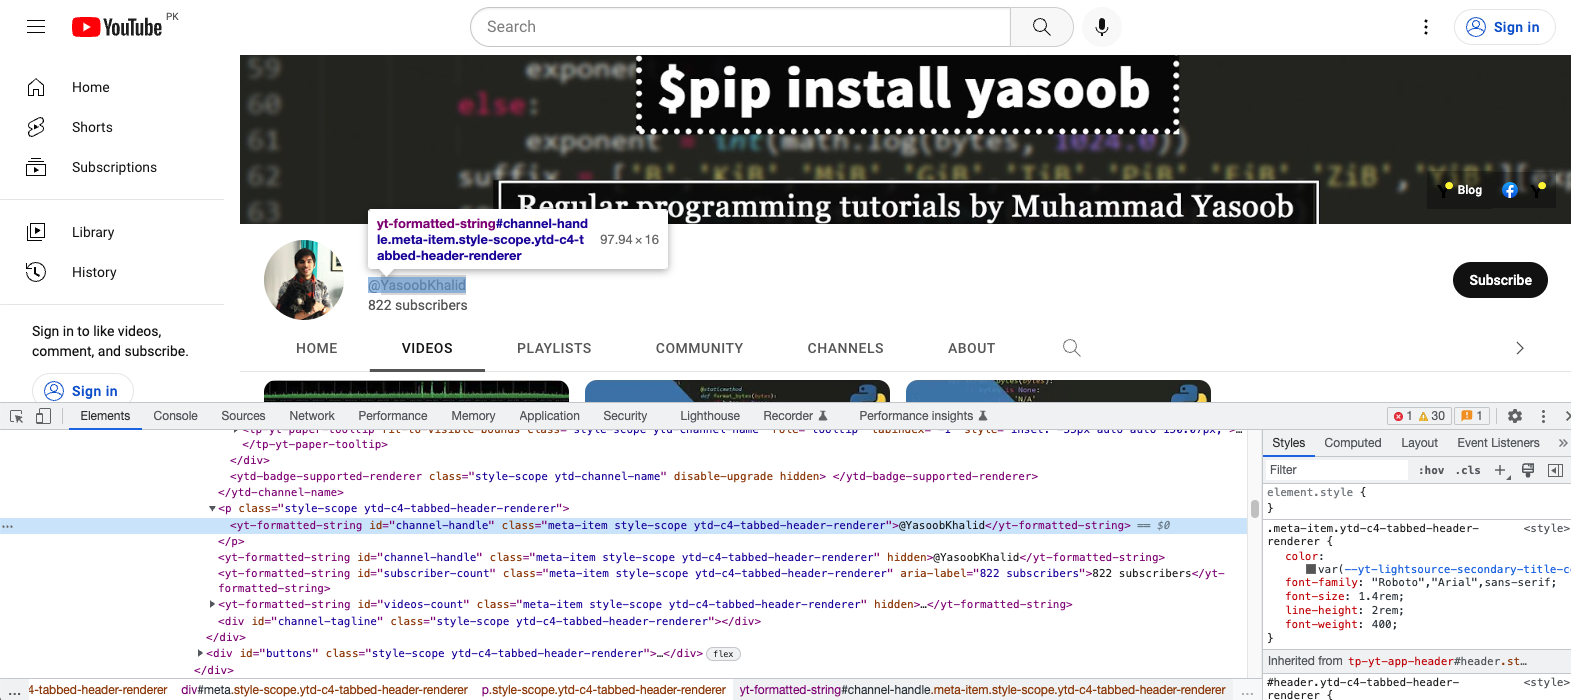Open the YouTube hamburger guide menu
Screen dimensions: 1571x700
(x=36, y=27)
